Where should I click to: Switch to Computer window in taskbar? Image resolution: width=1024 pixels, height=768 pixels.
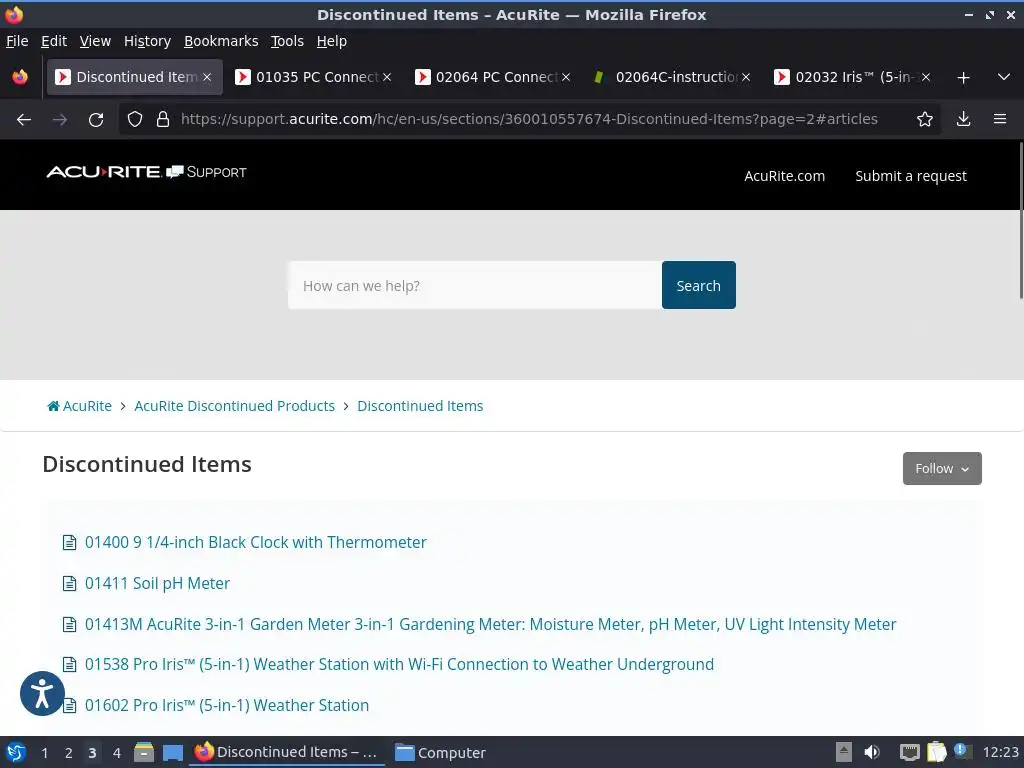tap(441, 752)
